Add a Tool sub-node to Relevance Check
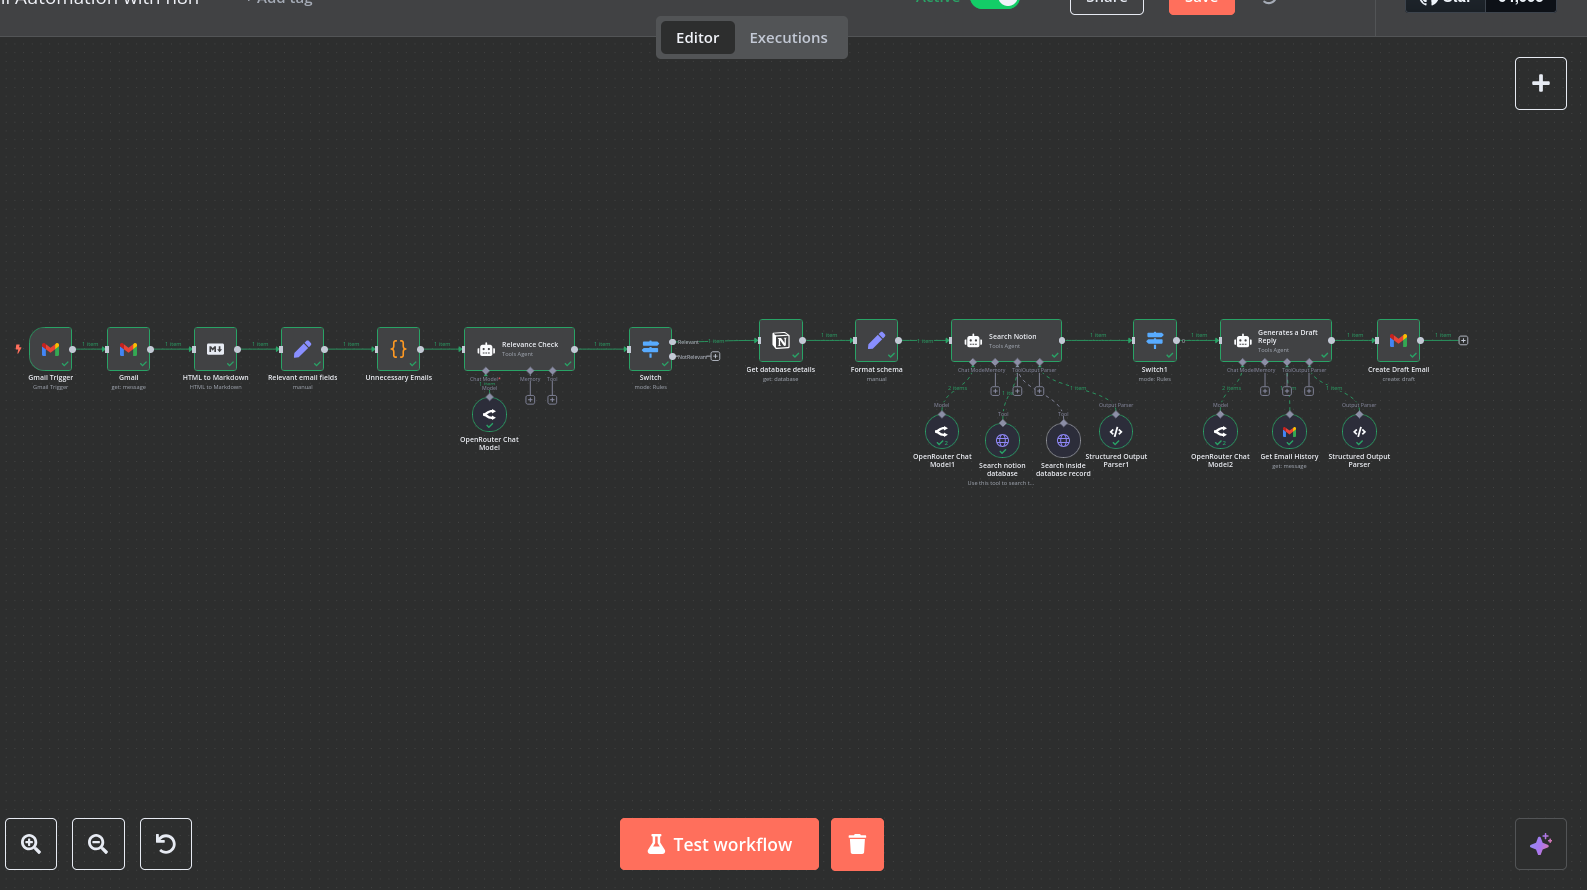The width and height of the screenshot is (1587, 890). pos(552,400)
